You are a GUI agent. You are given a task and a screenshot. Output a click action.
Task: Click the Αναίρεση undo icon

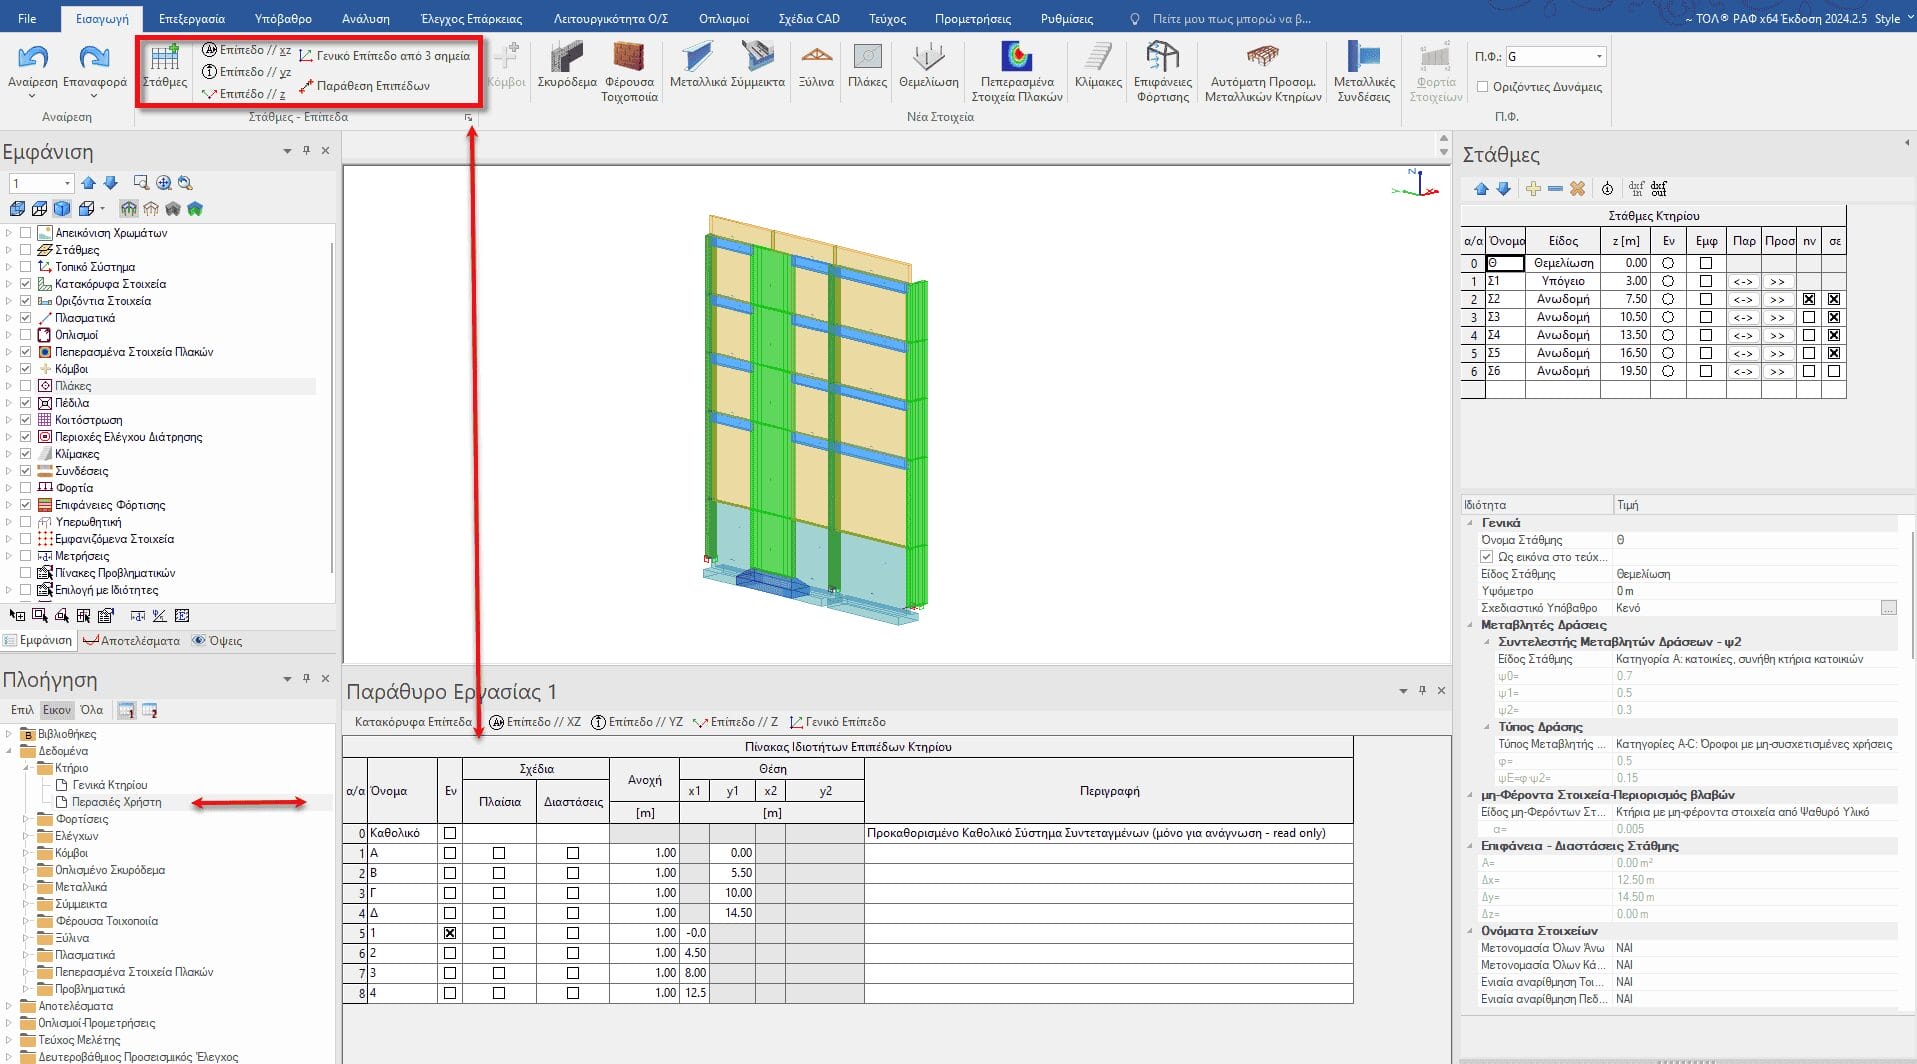click(x=33, y=59)
